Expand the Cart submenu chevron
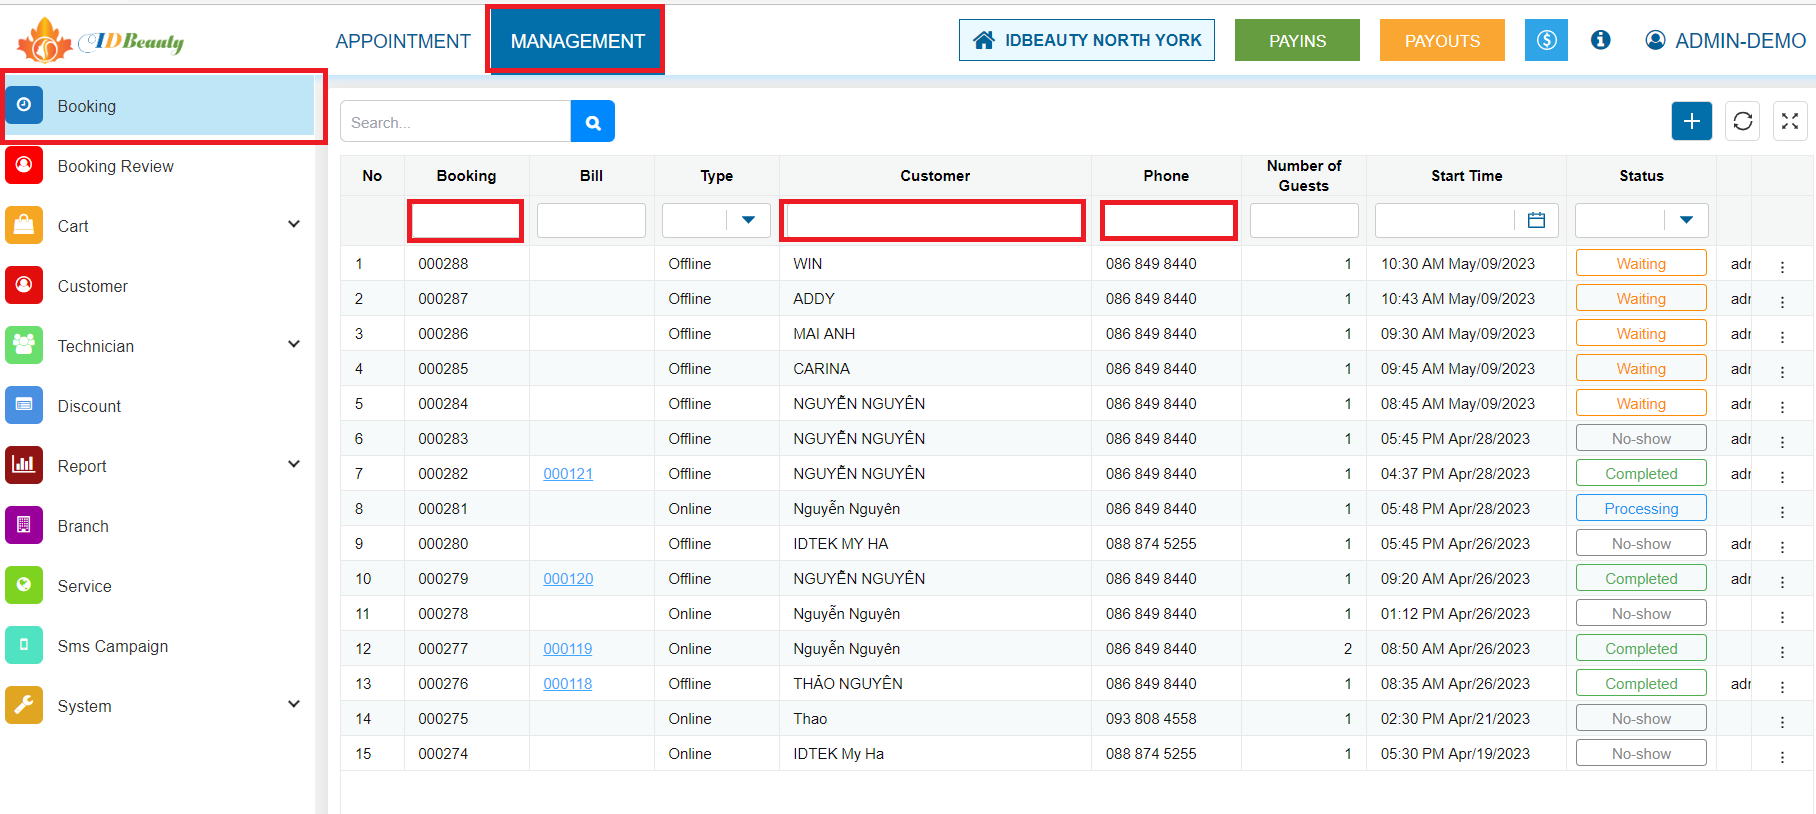1816x814 pixels. point(294,224)
